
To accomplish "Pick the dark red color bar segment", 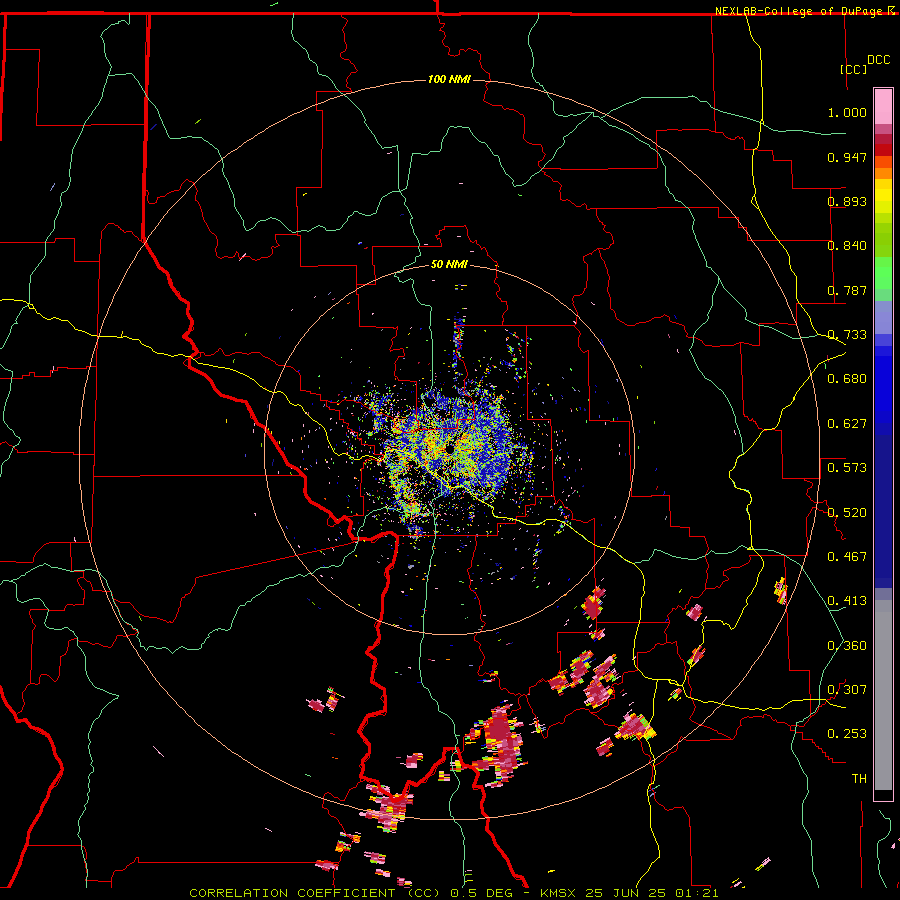I will tap(883, 150).
